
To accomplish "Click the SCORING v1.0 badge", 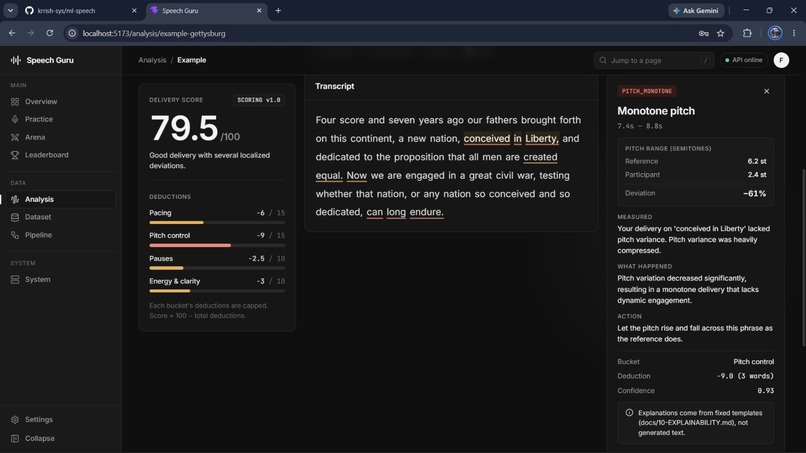I will tap(259, 100).
